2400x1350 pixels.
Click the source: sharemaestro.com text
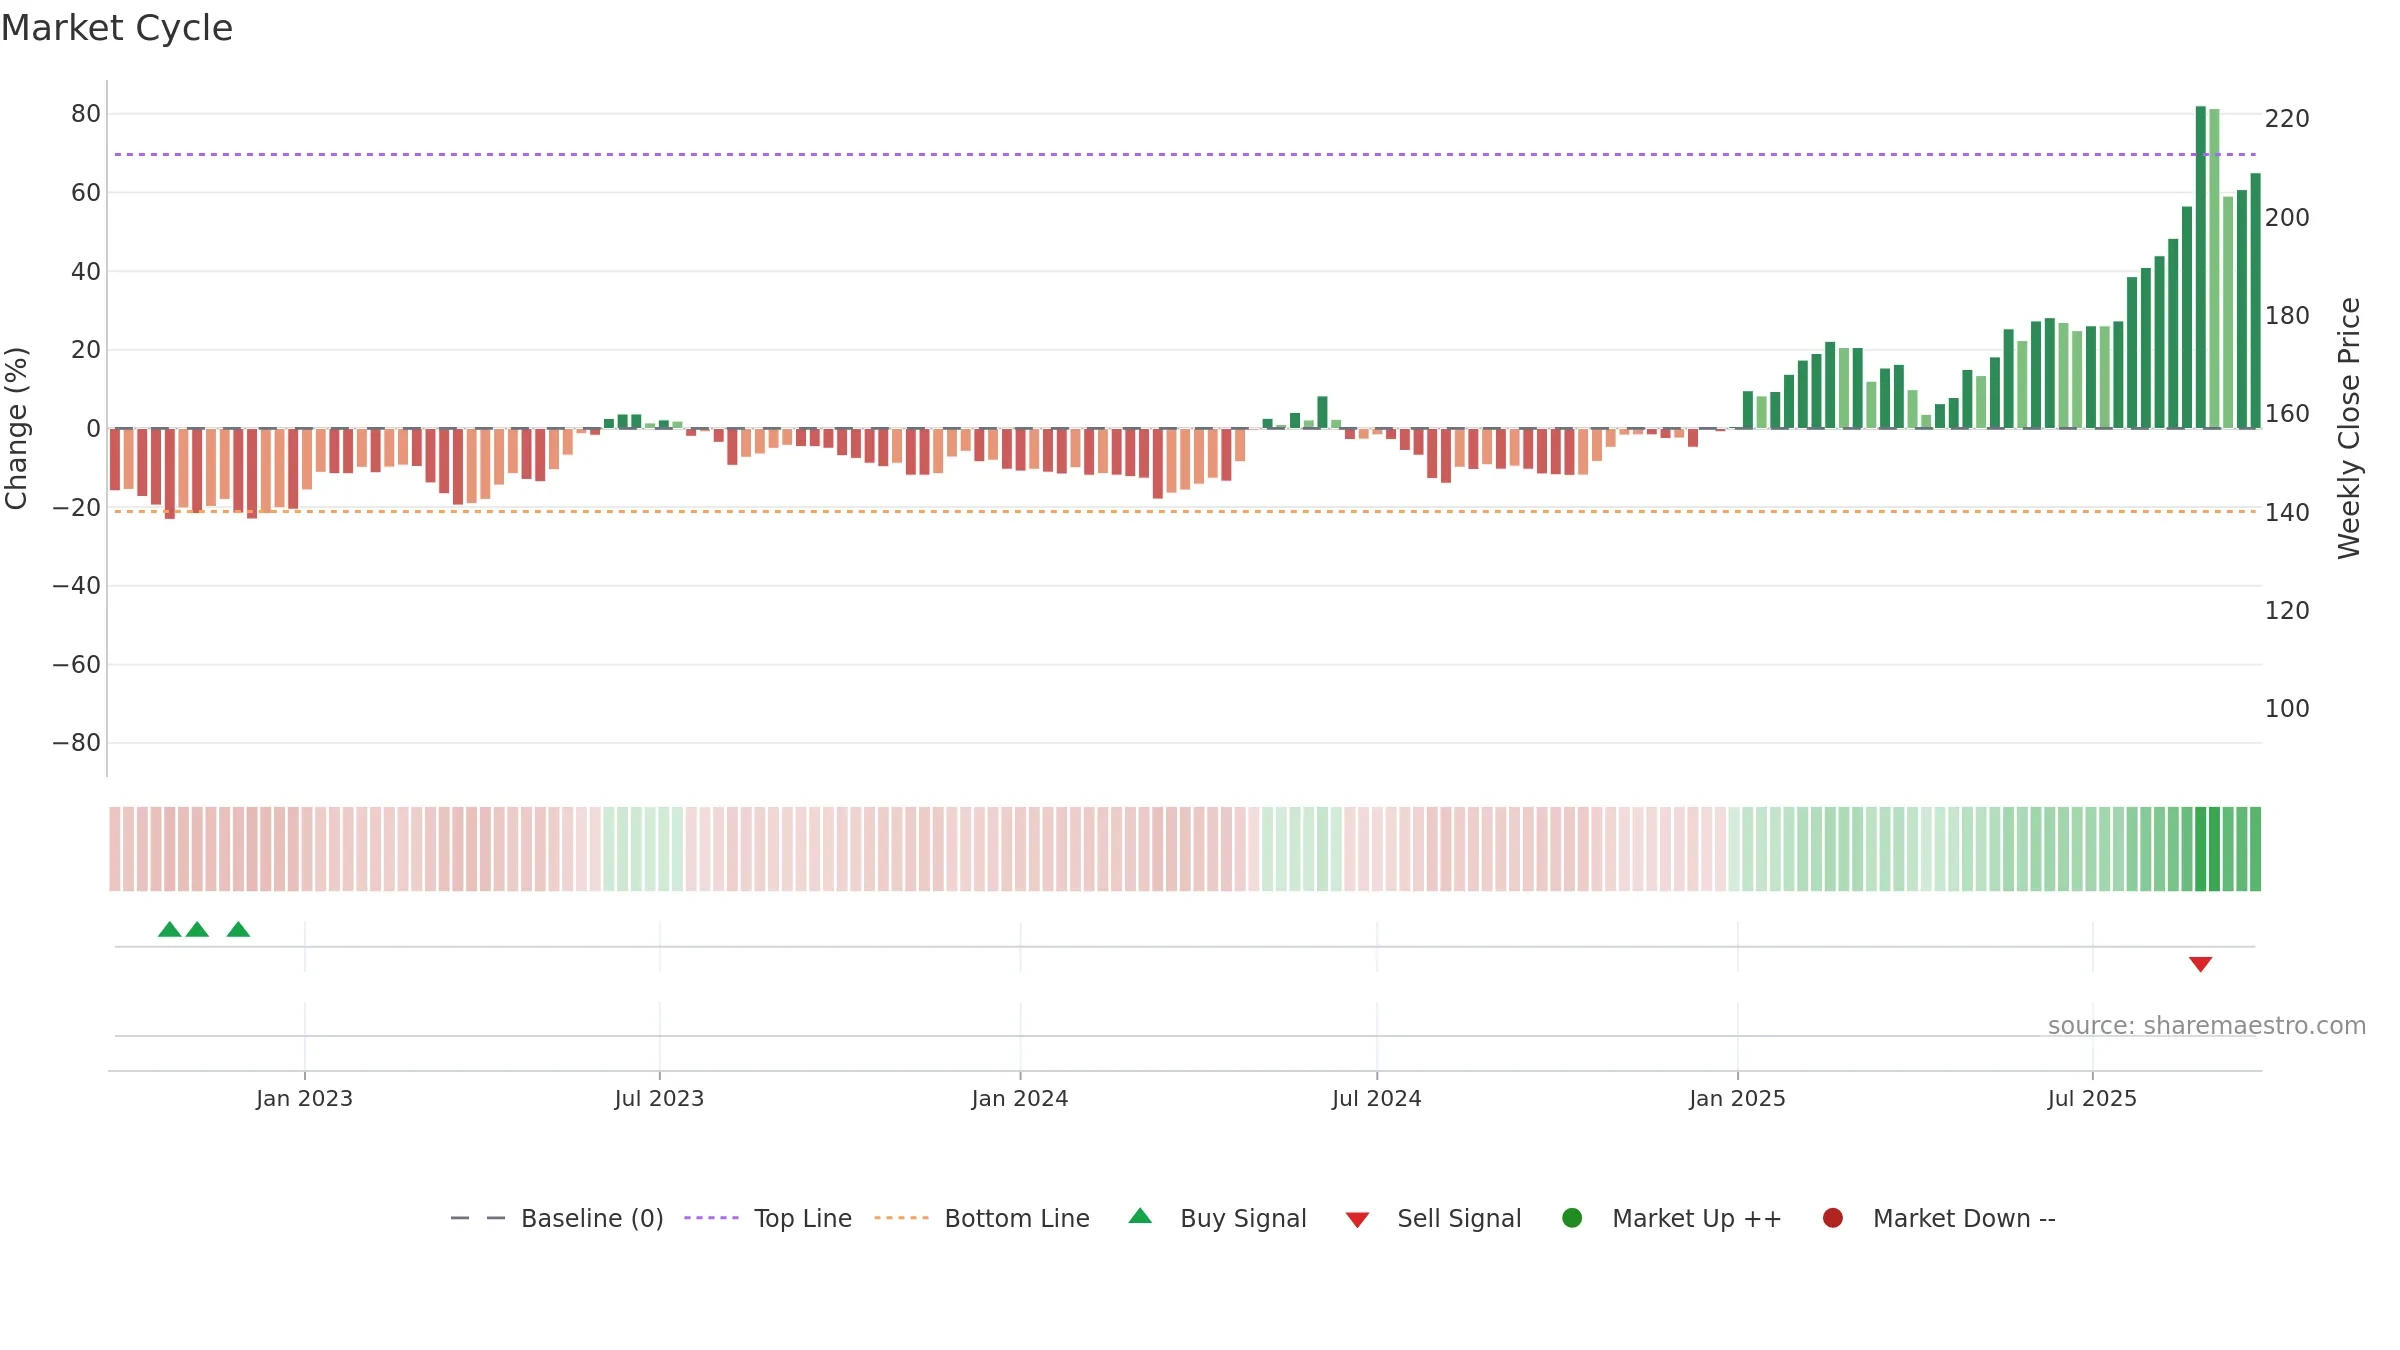point(2207,1026)
